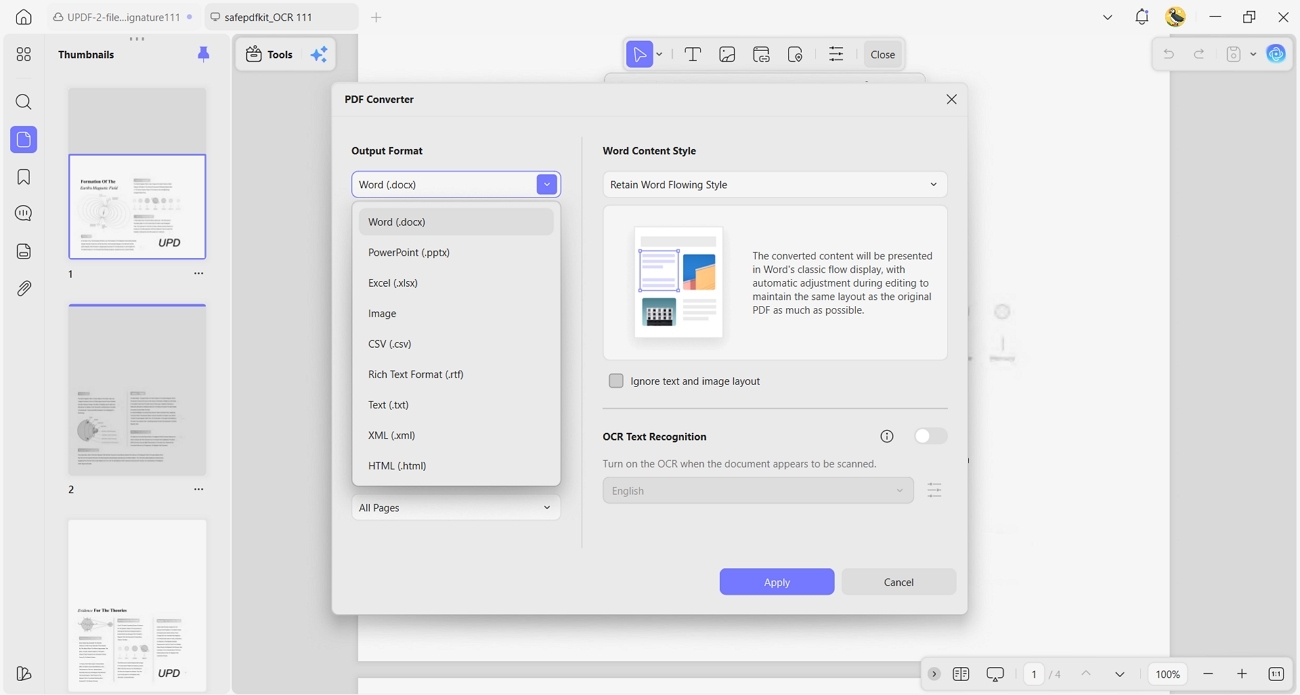This screenshot has height=695, width=1300.
Task: Expand the selection tool options arrow
Action: pyautogui.click(x=659, y=54)
